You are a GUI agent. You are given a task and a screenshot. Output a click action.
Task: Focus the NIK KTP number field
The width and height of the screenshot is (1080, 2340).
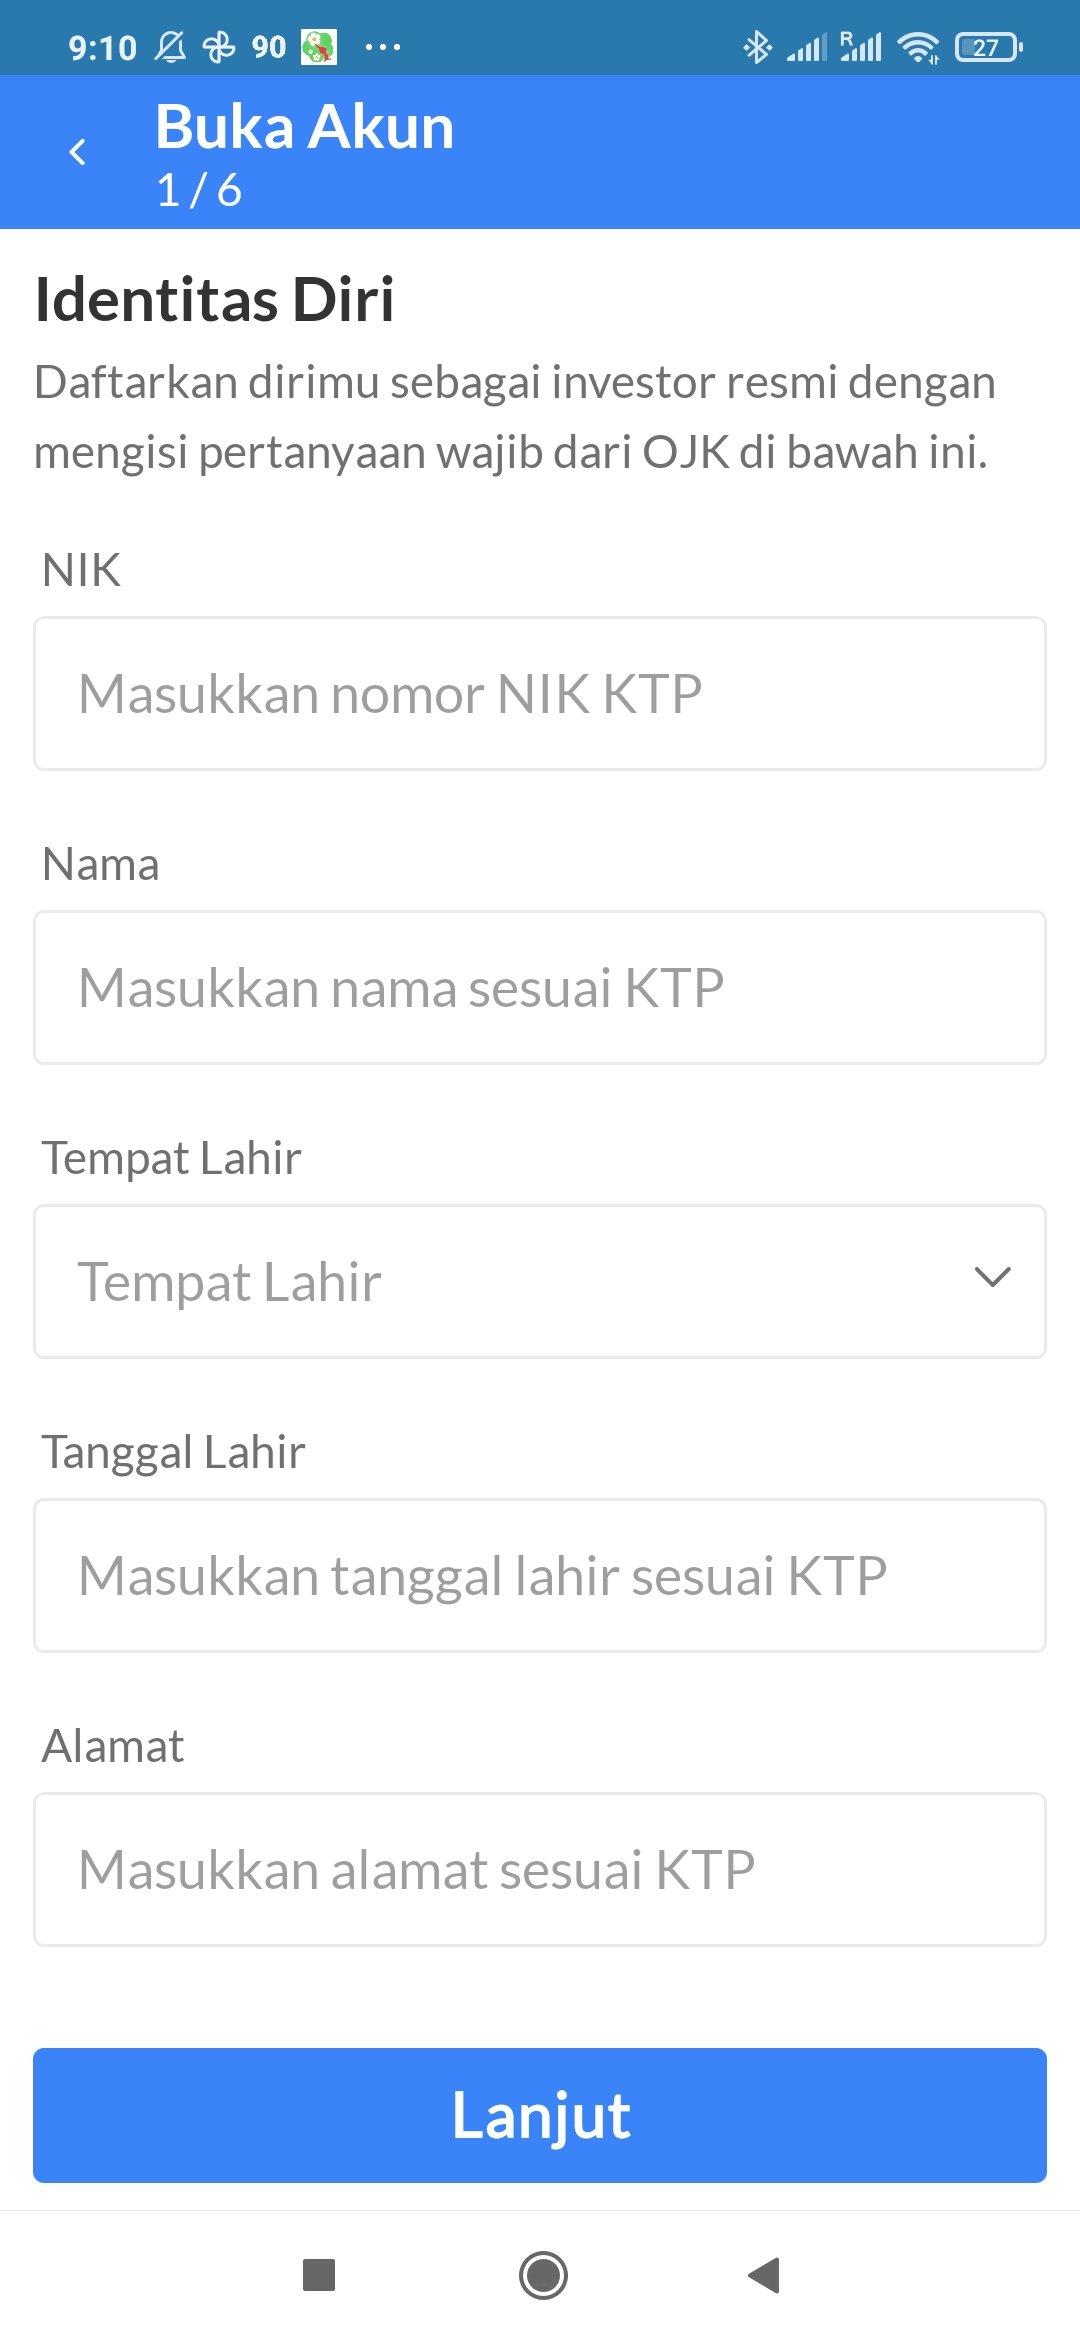tap(540, 693)
